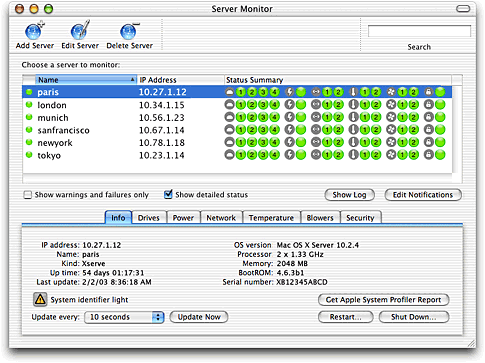Click the window resize grip corner

(x=471, y=343)
